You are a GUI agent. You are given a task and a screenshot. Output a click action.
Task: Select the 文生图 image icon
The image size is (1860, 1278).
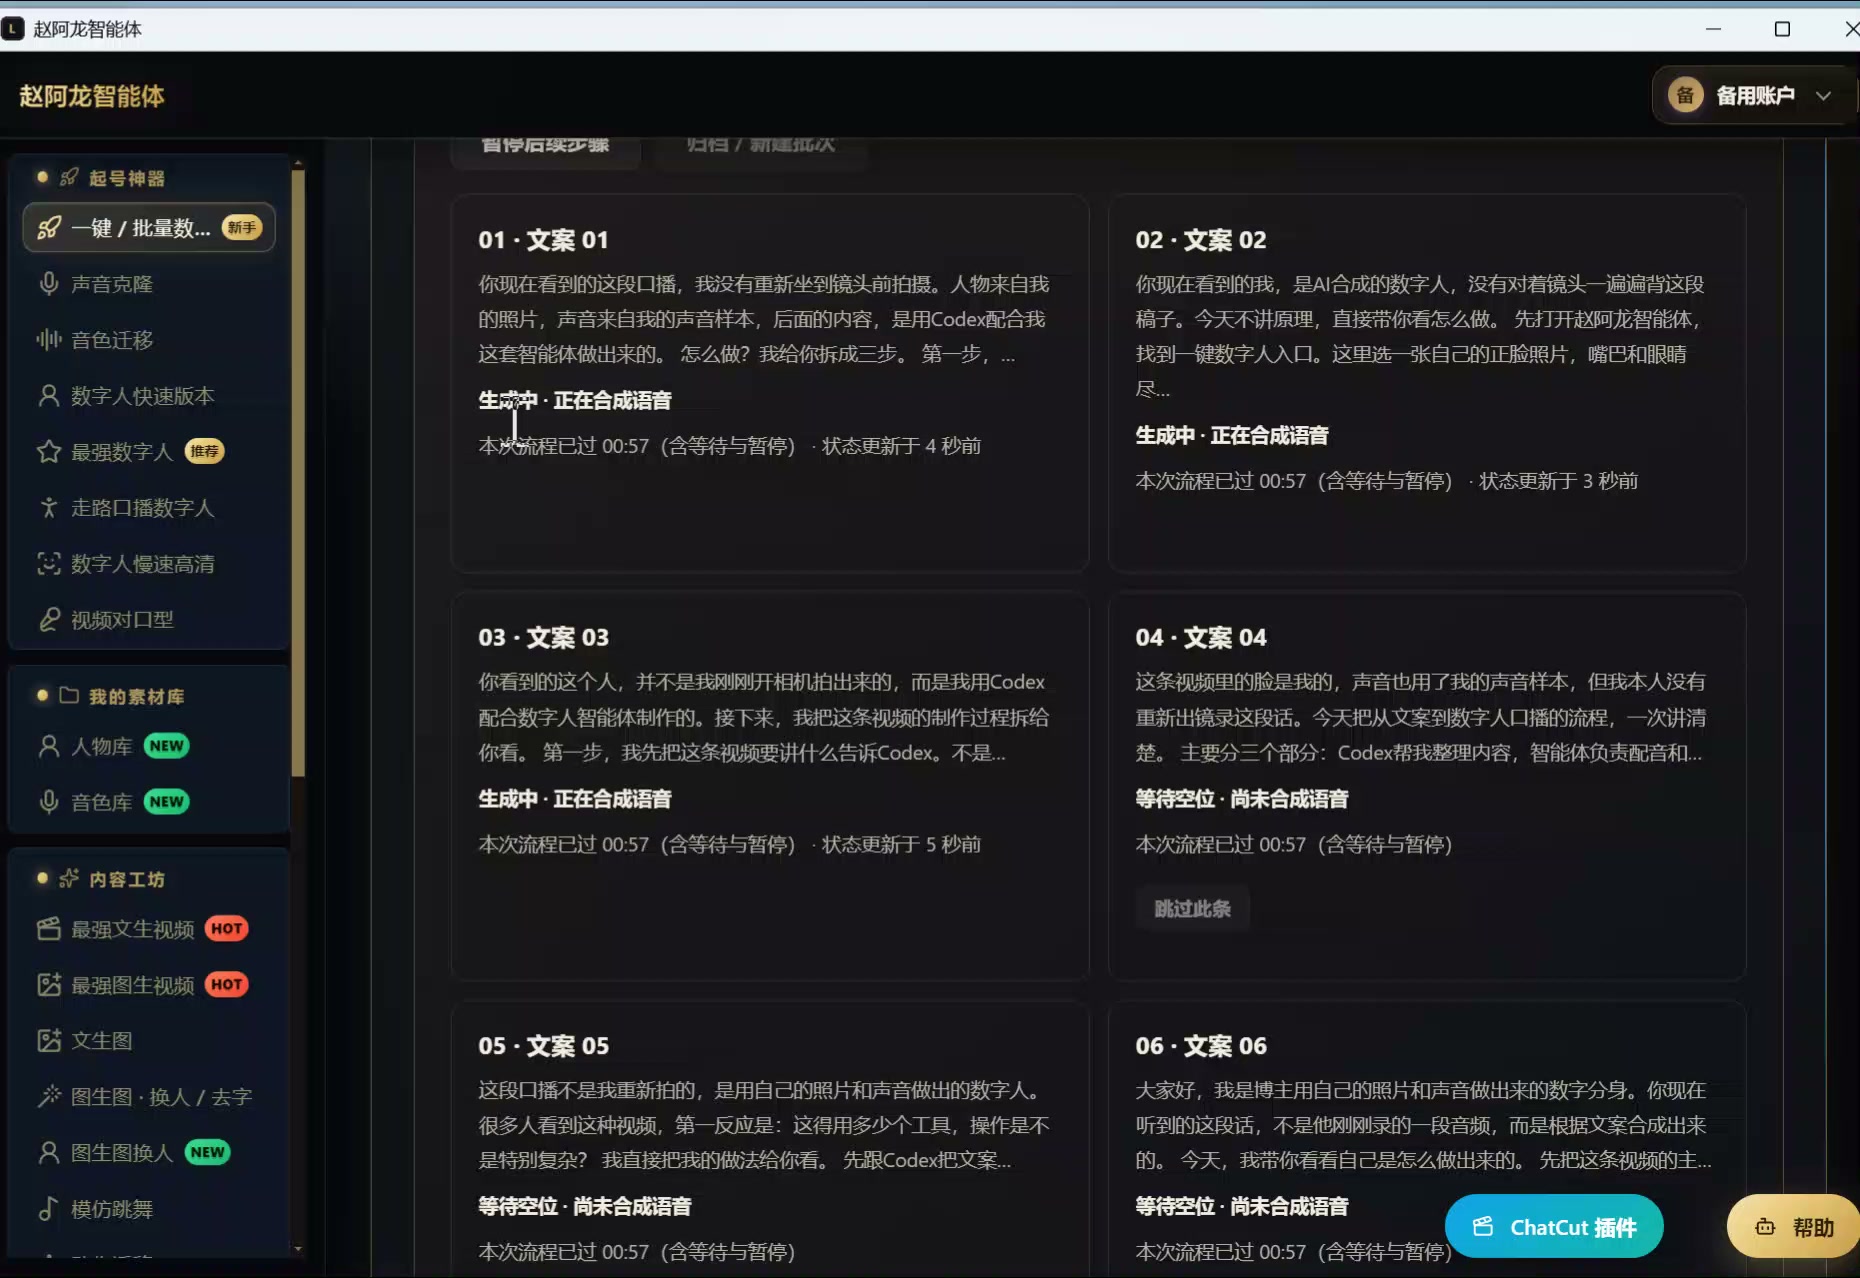pos(48,1041)
